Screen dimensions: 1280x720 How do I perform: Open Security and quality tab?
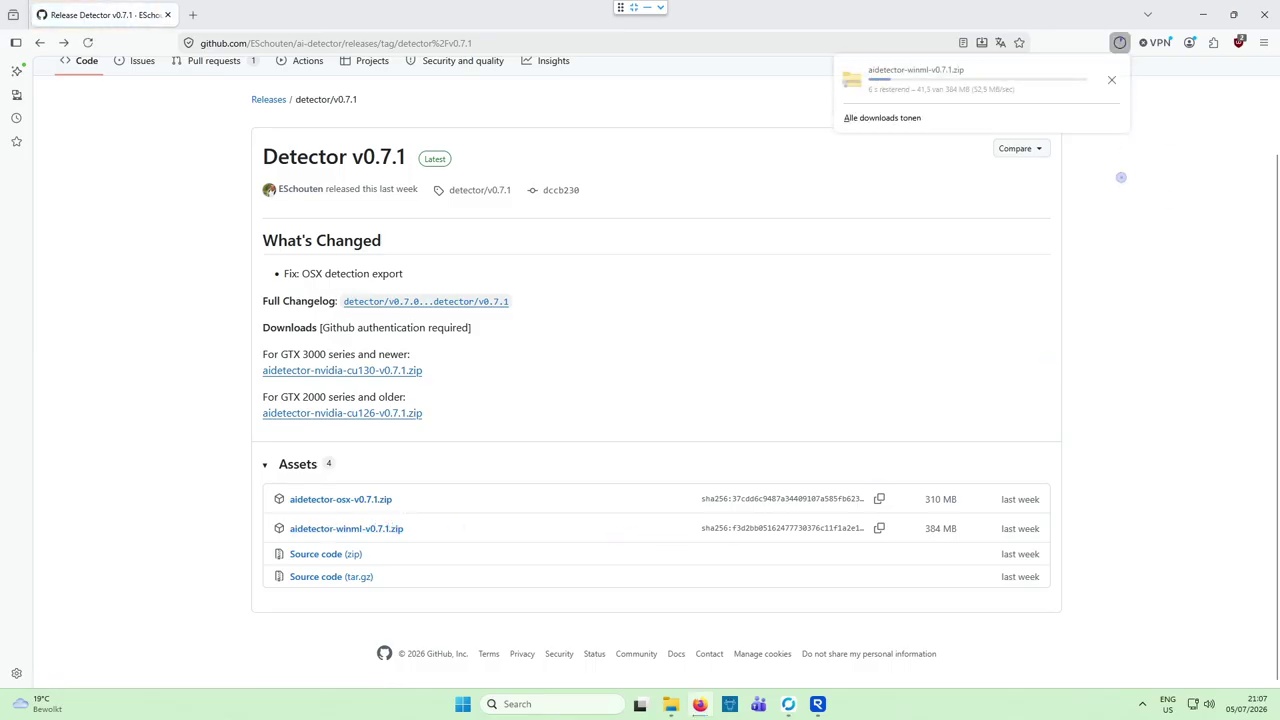[x=454, y=61]
